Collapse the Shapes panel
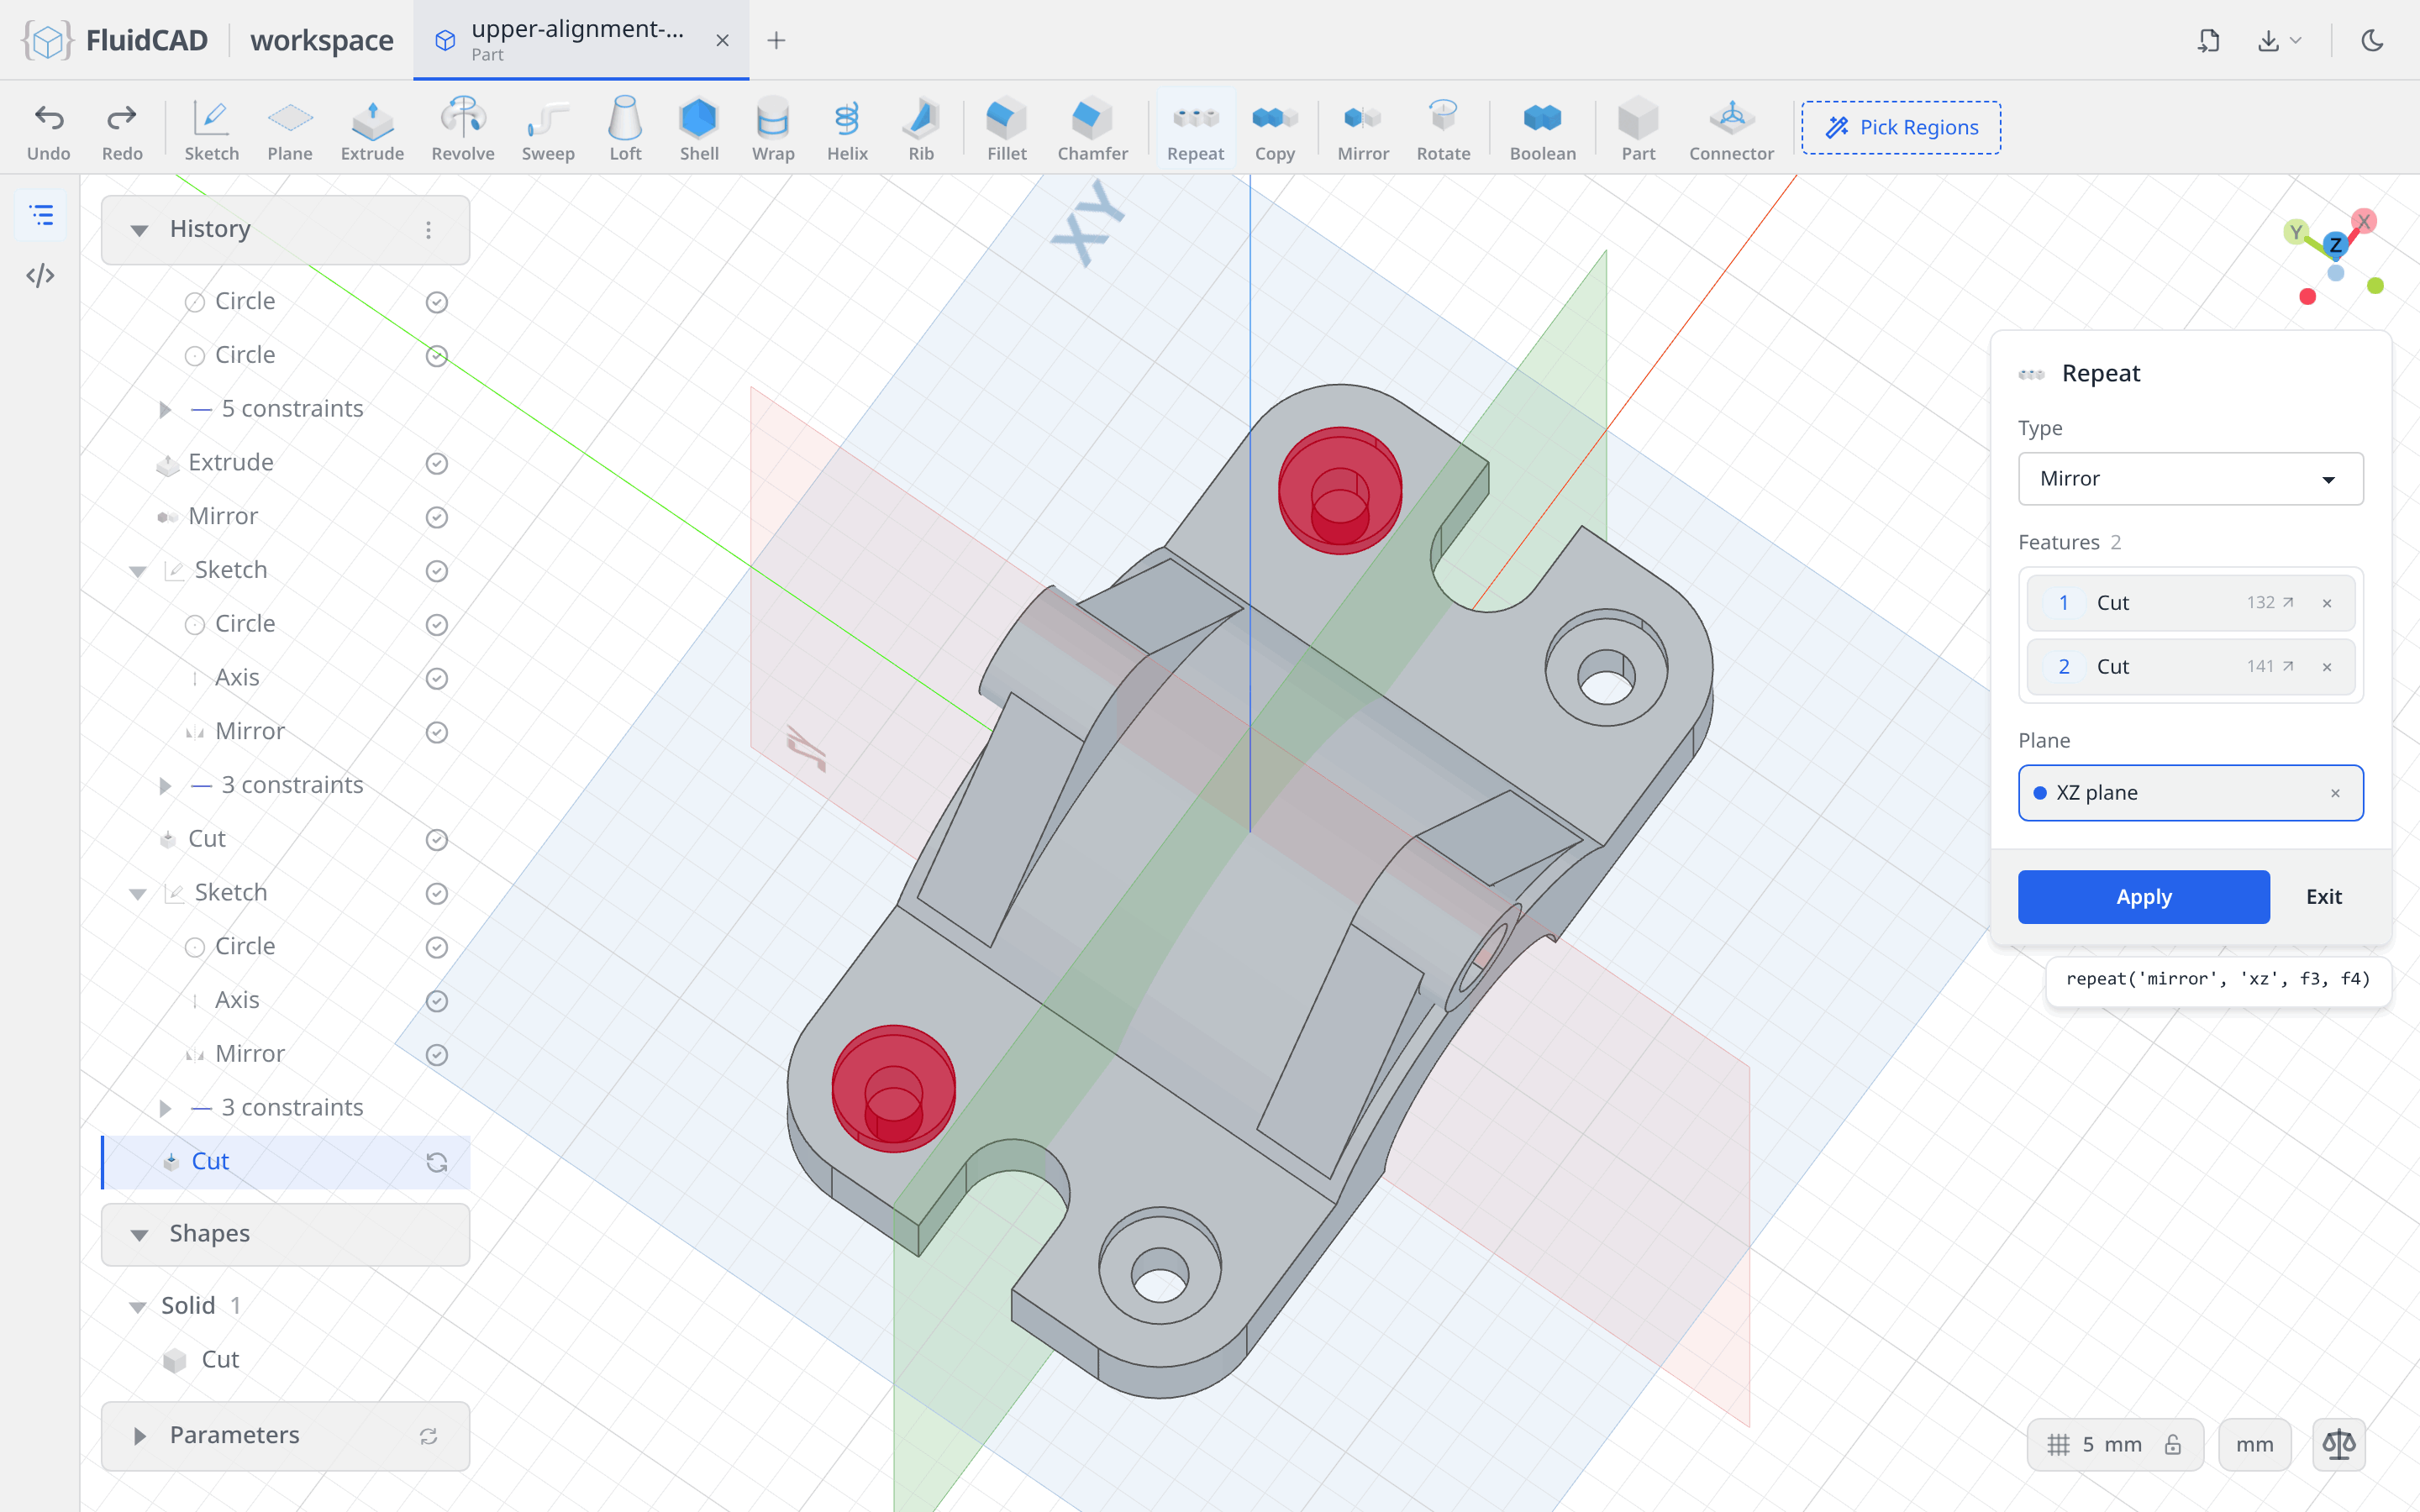2420x1512 pixels. [140, 1234]
